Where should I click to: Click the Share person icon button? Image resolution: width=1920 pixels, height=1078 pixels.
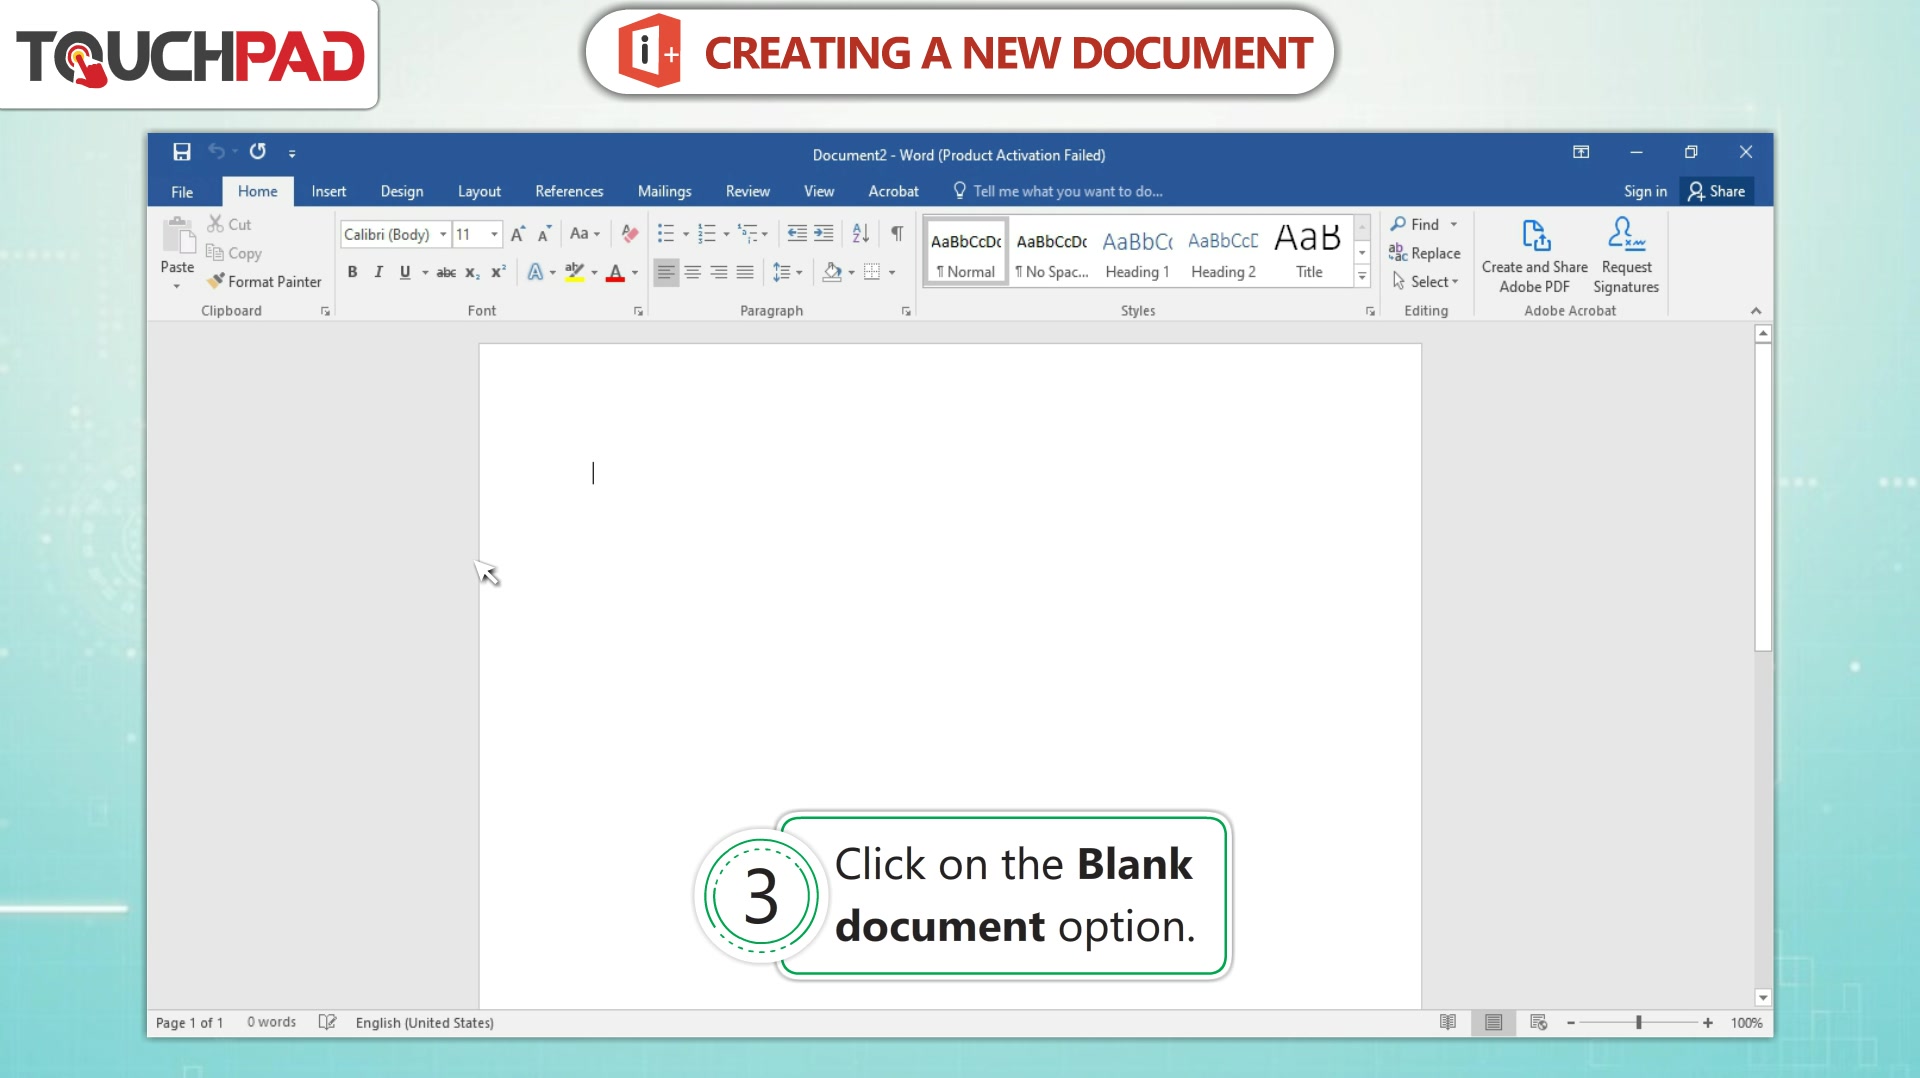point(1717,191)
